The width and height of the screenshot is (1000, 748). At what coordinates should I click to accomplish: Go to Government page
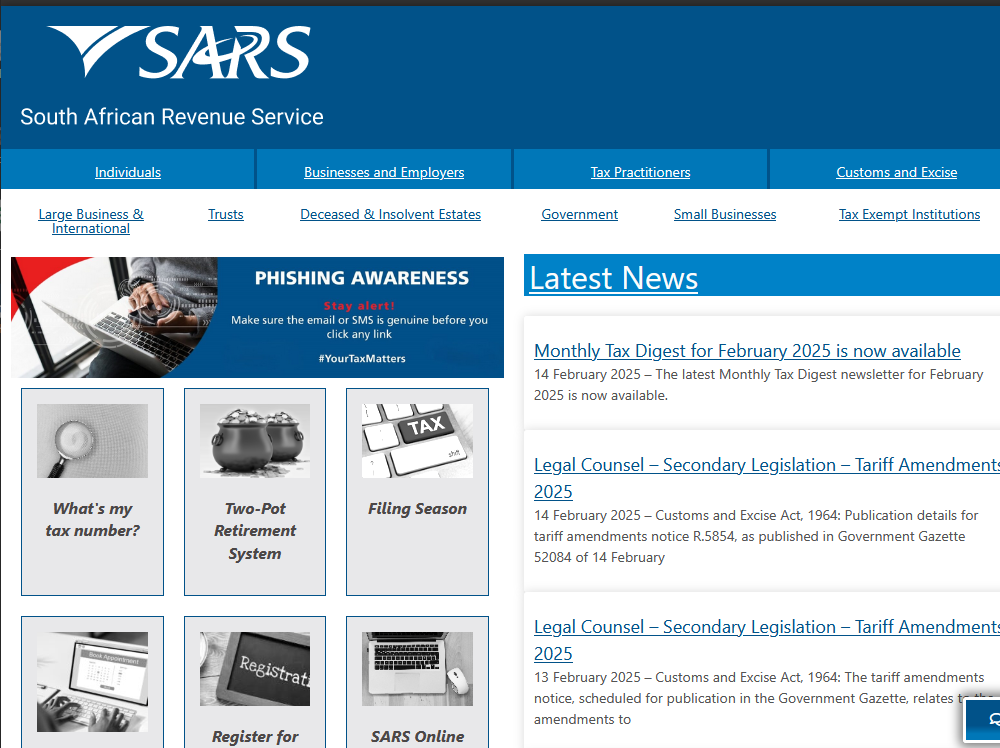click(x=579, y=214)
